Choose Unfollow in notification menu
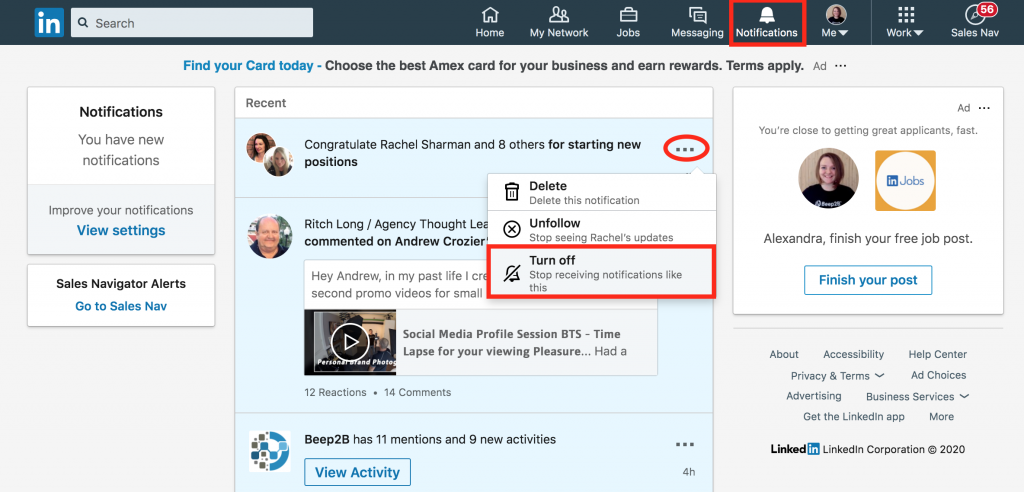Image resolution: width=1024 pixels, height=492 pixels. (x=602, y=229)
